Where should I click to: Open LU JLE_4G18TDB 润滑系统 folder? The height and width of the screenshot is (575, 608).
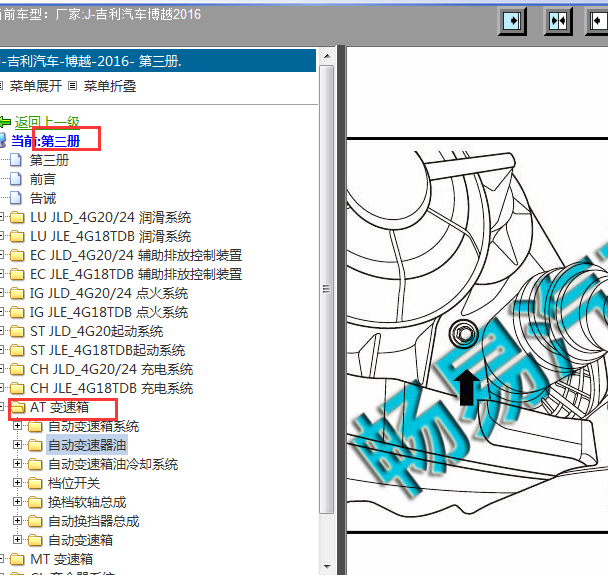pos(111,236)
